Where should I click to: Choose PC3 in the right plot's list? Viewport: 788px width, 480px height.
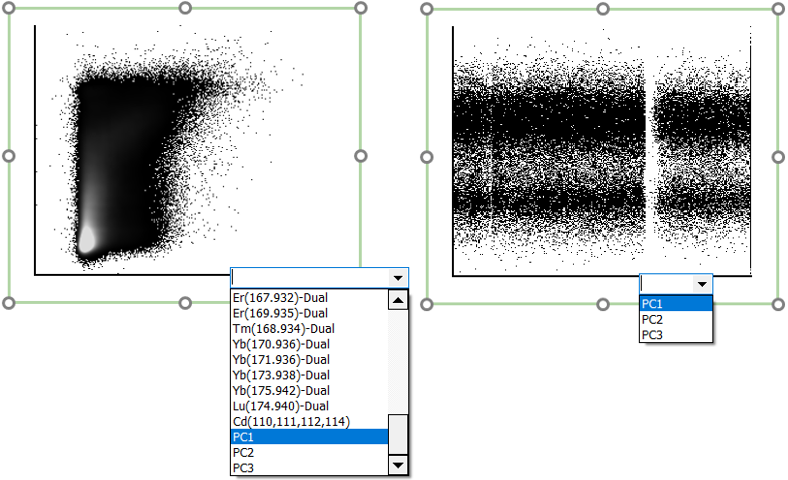click(675, 334)
